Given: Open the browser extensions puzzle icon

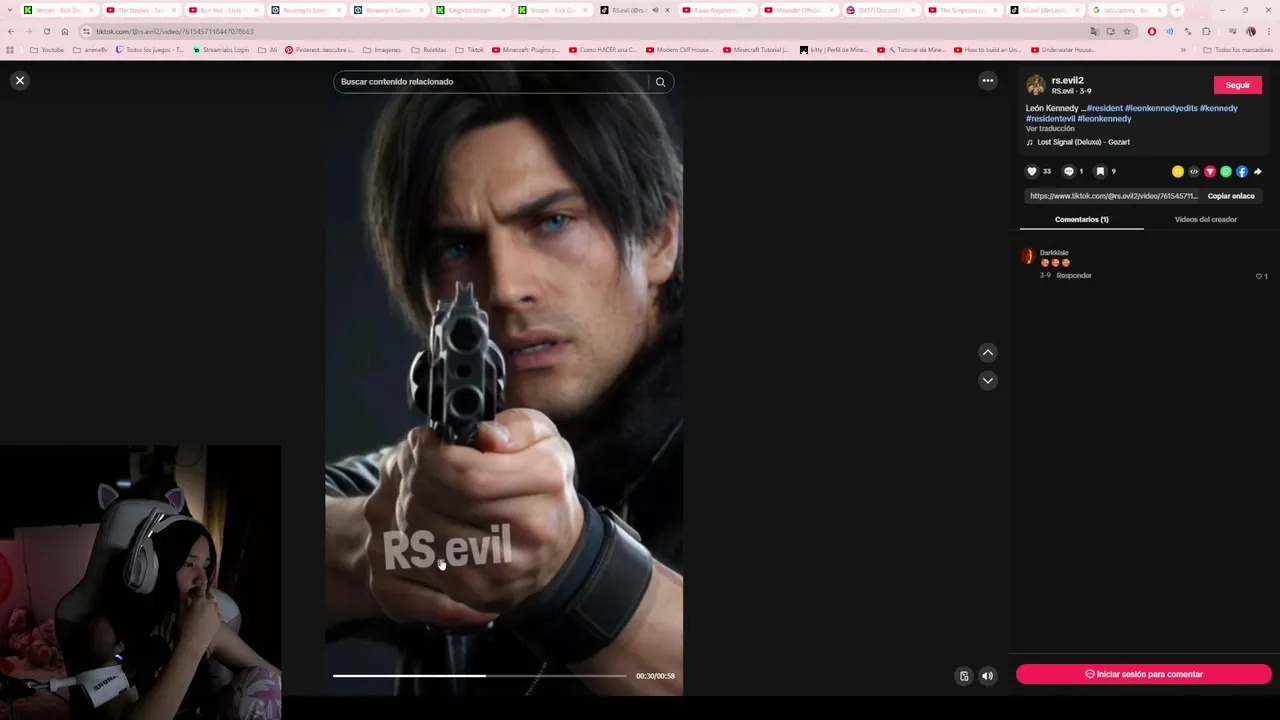Looking at the screenshot, I should click(1205, 31).
